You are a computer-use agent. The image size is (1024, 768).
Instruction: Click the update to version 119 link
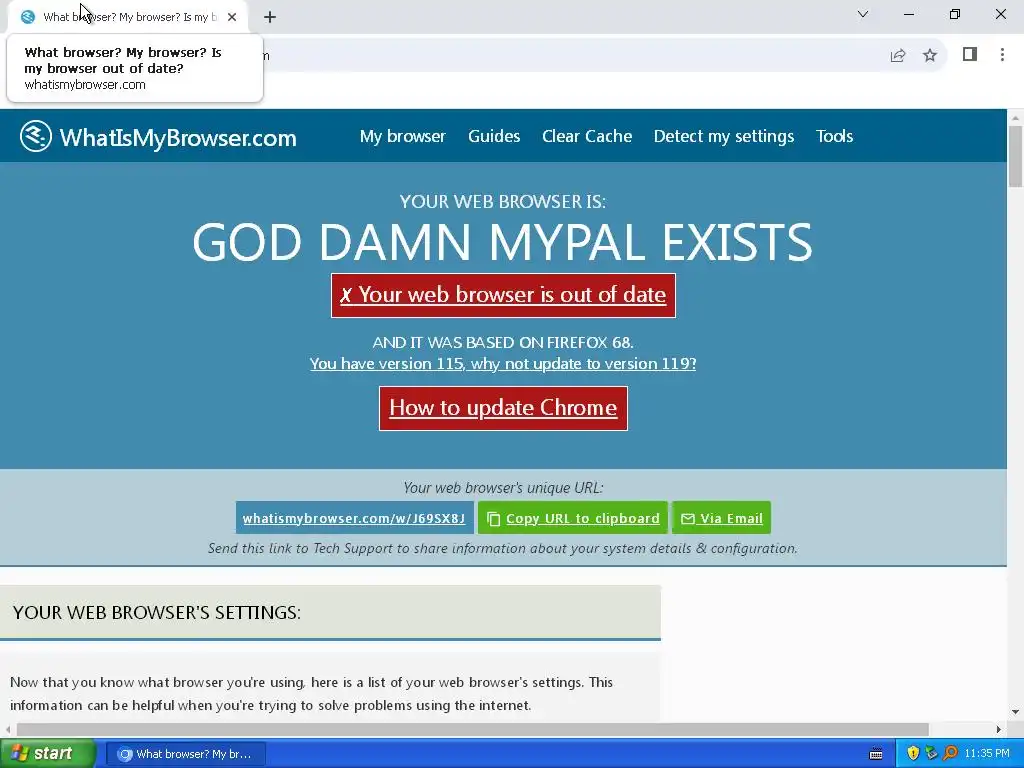[503, 364]
